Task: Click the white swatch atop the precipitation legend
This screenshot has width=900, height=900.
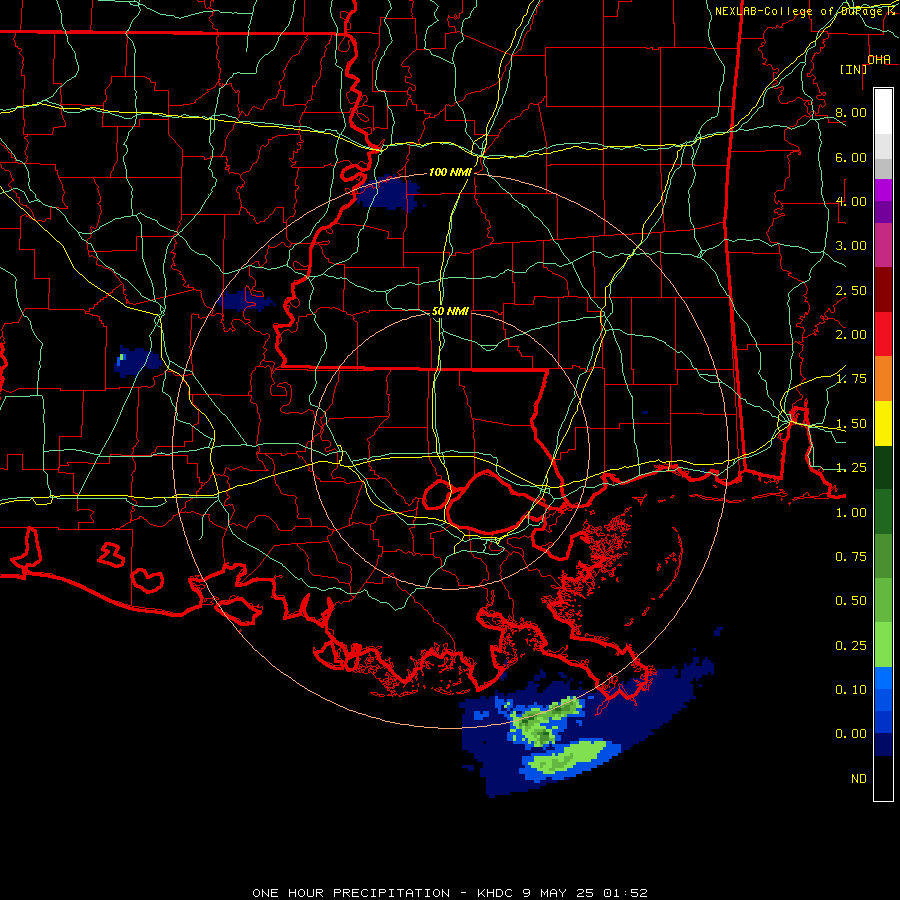Action: point(883,111)
